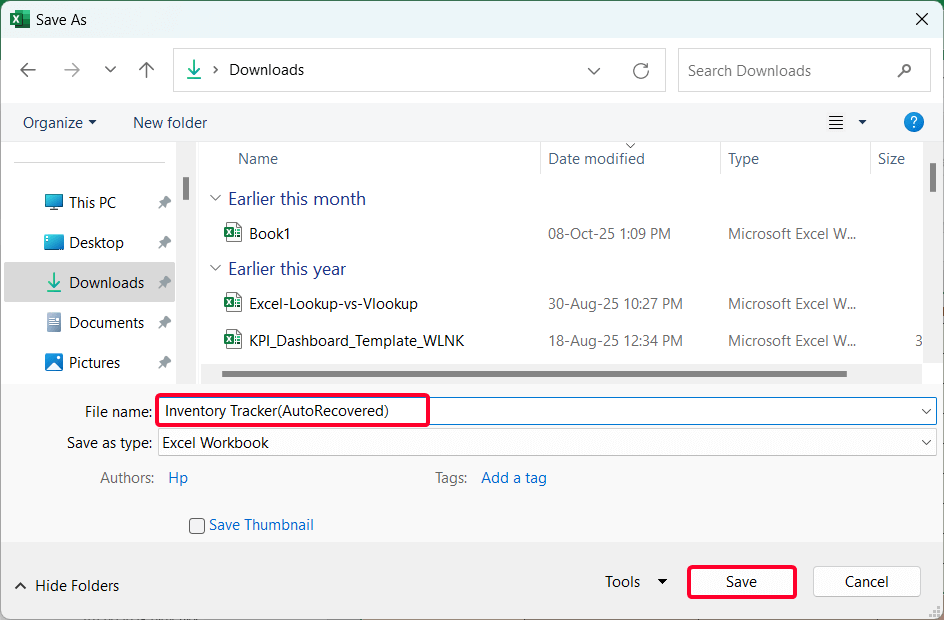Enable the Save Thumbnail checkbox
The width and height of the screenshot is (944, 620).
pyautogui.click(x=197, y=525)
